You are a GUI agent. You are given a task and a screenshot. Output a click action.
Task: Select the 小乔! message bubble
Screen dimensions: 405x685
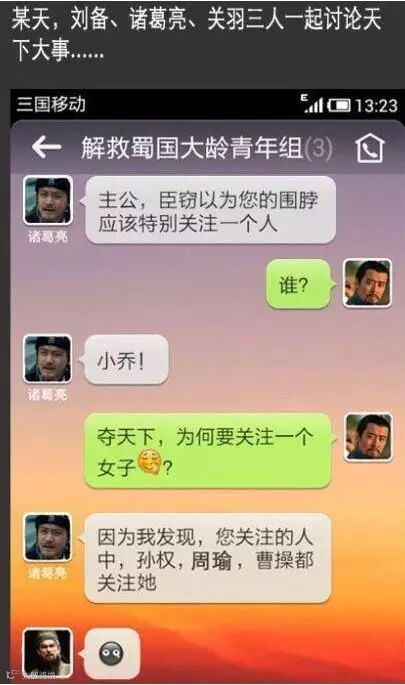(125, 360)
